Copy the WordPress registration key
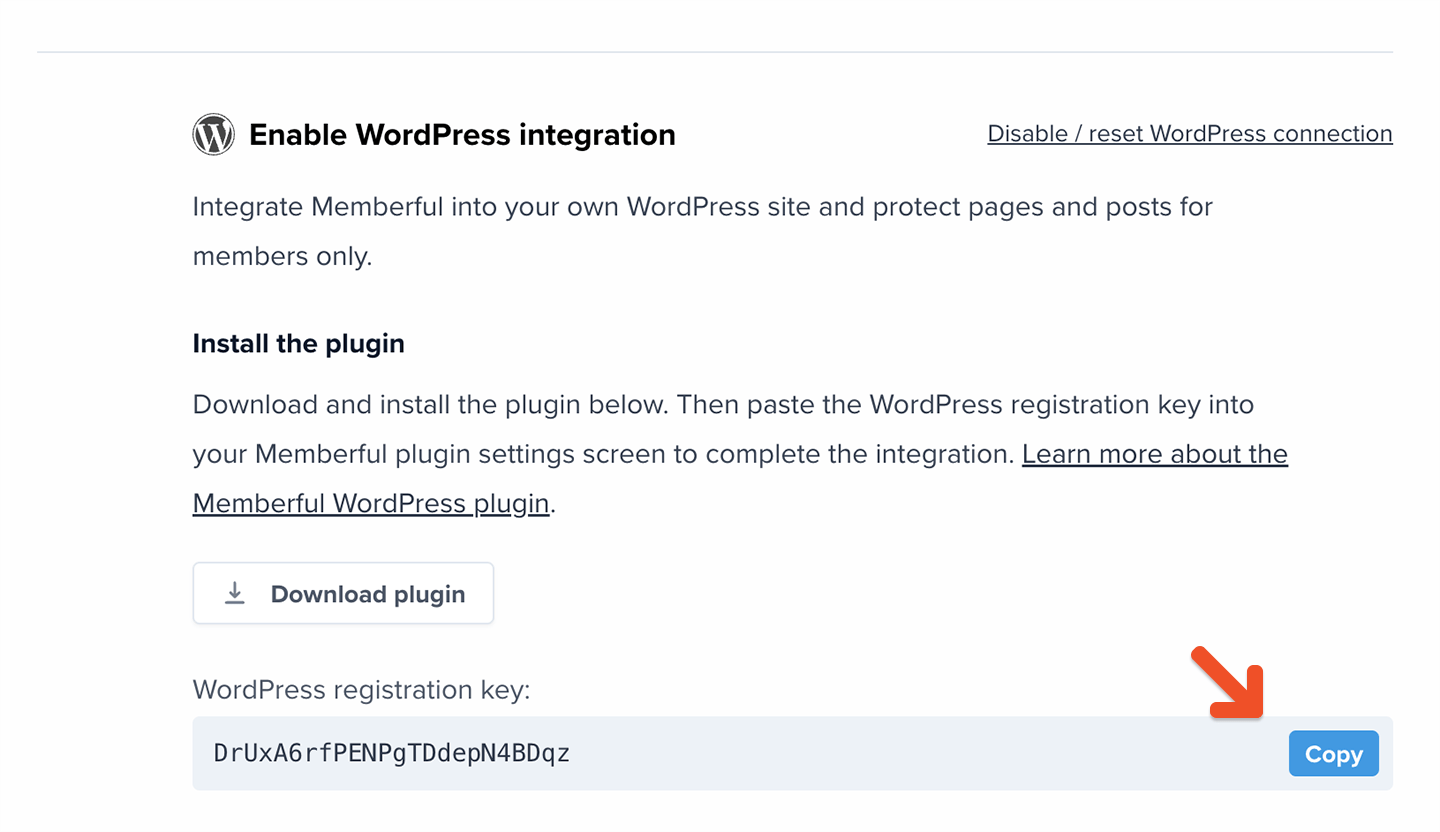The width and height of the screenshot is (1440, 832). click(1333, 754)
